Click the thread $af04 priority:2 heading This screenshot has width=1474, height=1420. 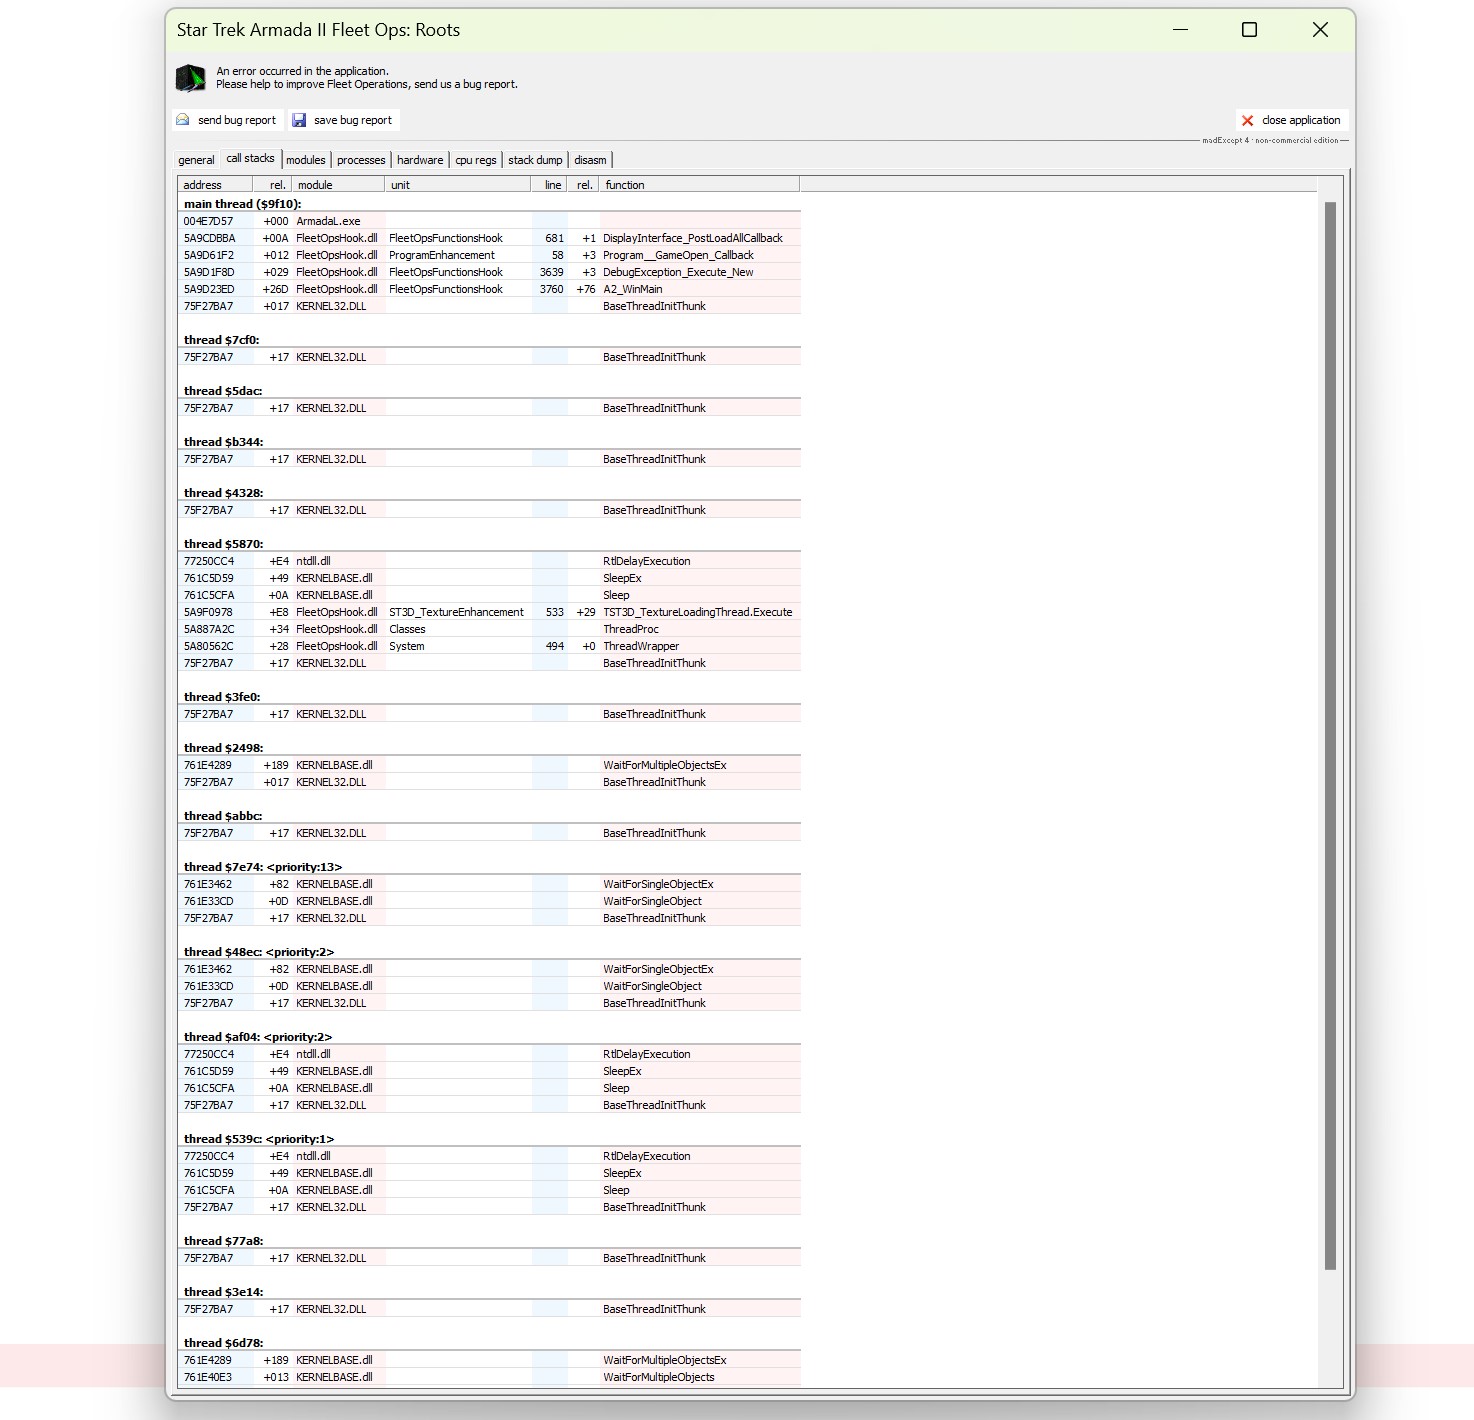click(257, 1037)
